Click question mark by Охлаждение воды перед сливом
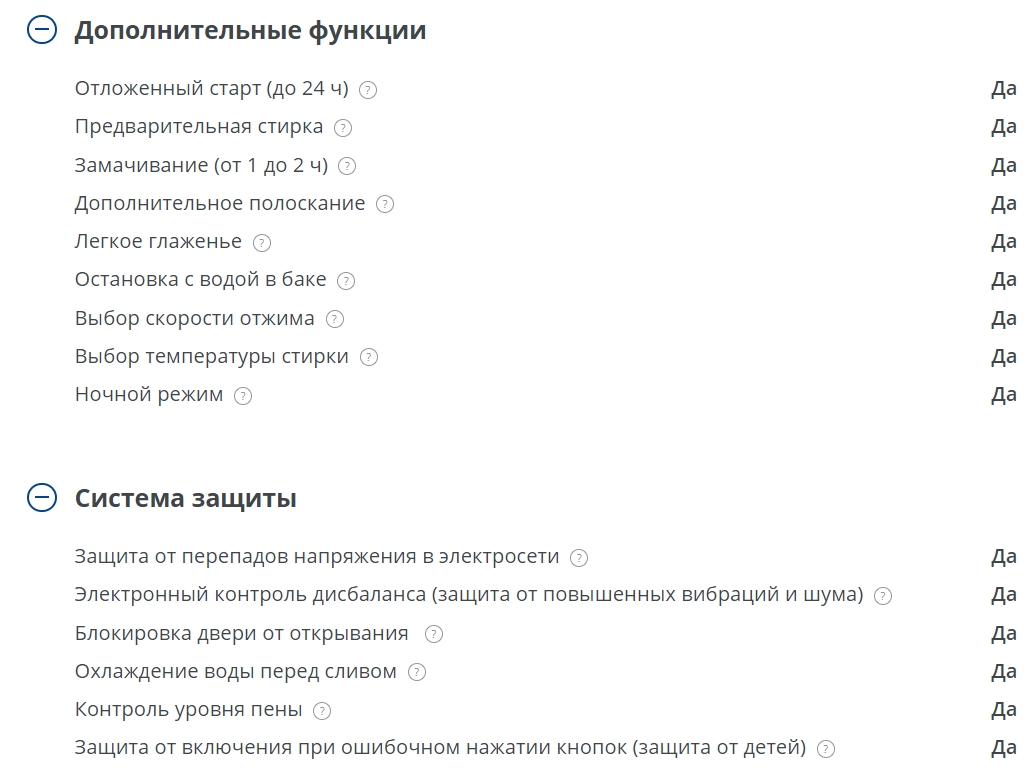 417,672
